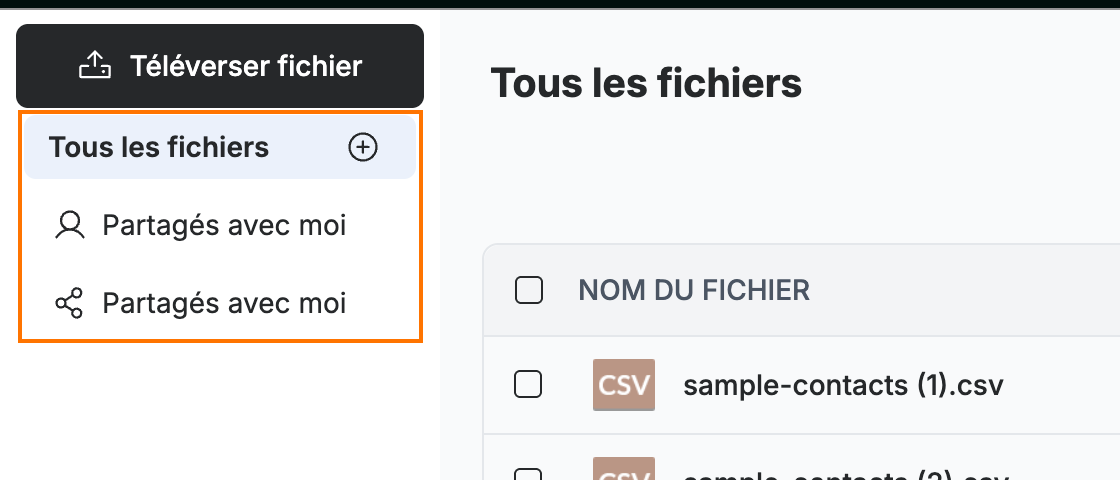Select the Tous les fichiers sidebar item text
Screen dimensions: 1120x480
tap(159, 147)
